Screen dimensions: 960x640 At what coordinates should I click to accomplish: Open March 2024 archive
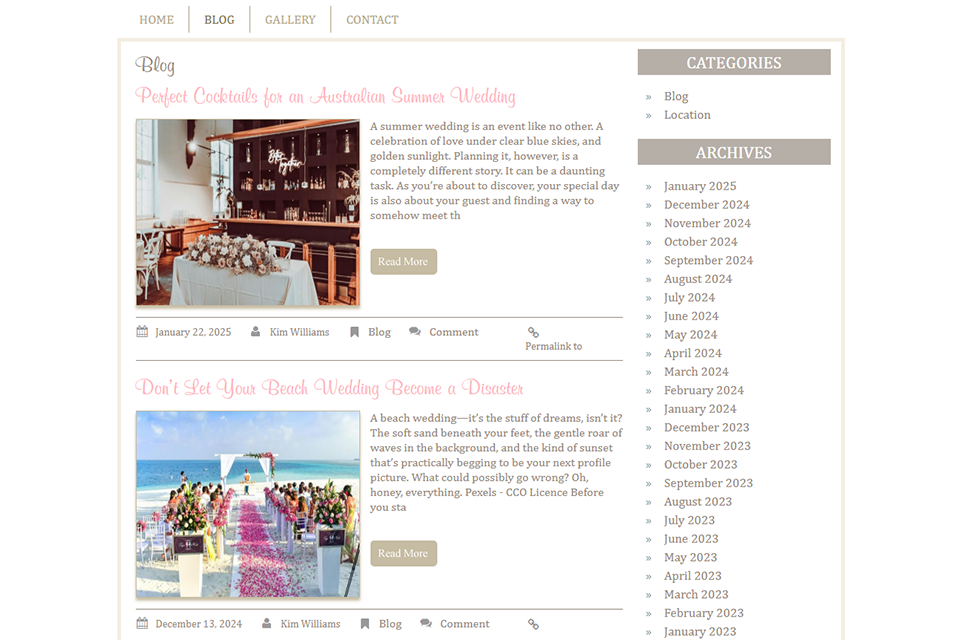(696, 372)
